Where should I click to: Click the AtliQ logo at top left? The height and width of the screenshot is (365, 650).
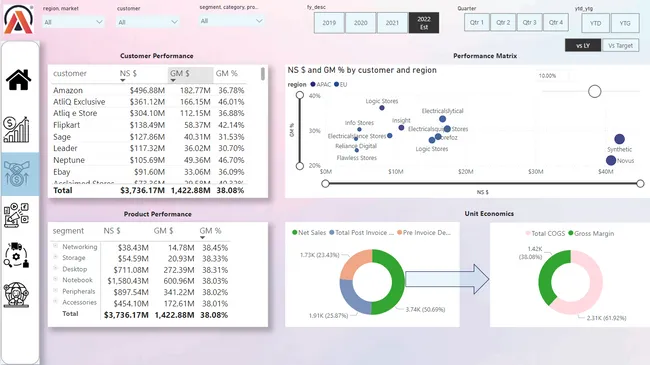pyautogui.click(x=18, y=19)
